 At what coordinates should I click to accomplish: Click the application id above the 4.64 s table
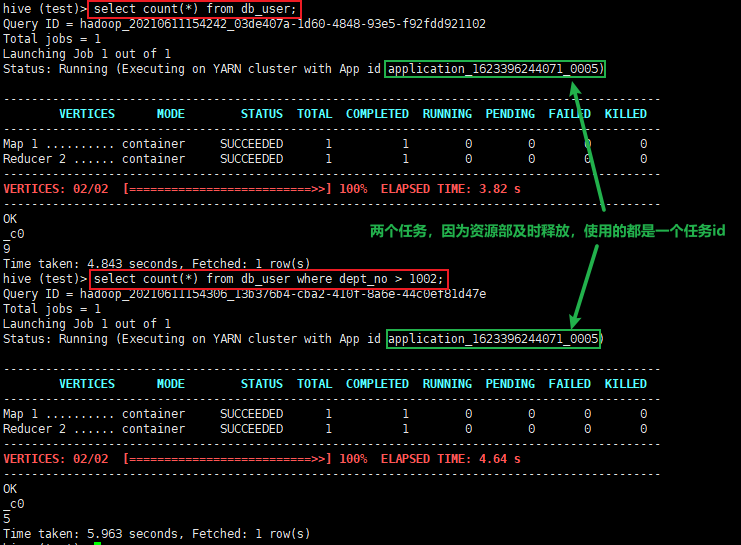[x=493, y=339]
